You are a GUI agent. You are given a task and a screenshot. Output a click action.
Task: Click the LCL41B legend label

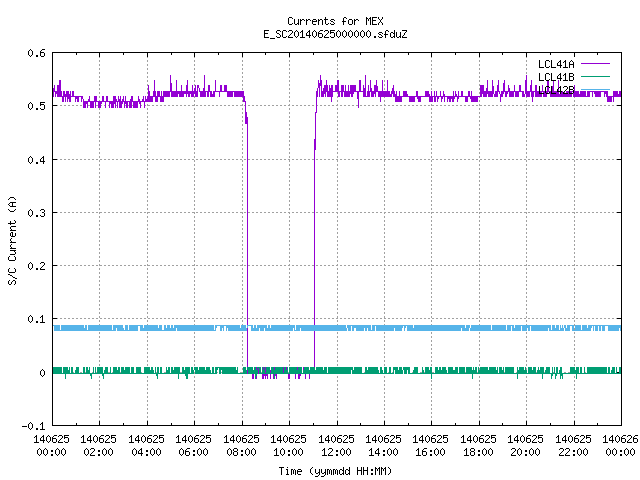[x=556, y=77]
